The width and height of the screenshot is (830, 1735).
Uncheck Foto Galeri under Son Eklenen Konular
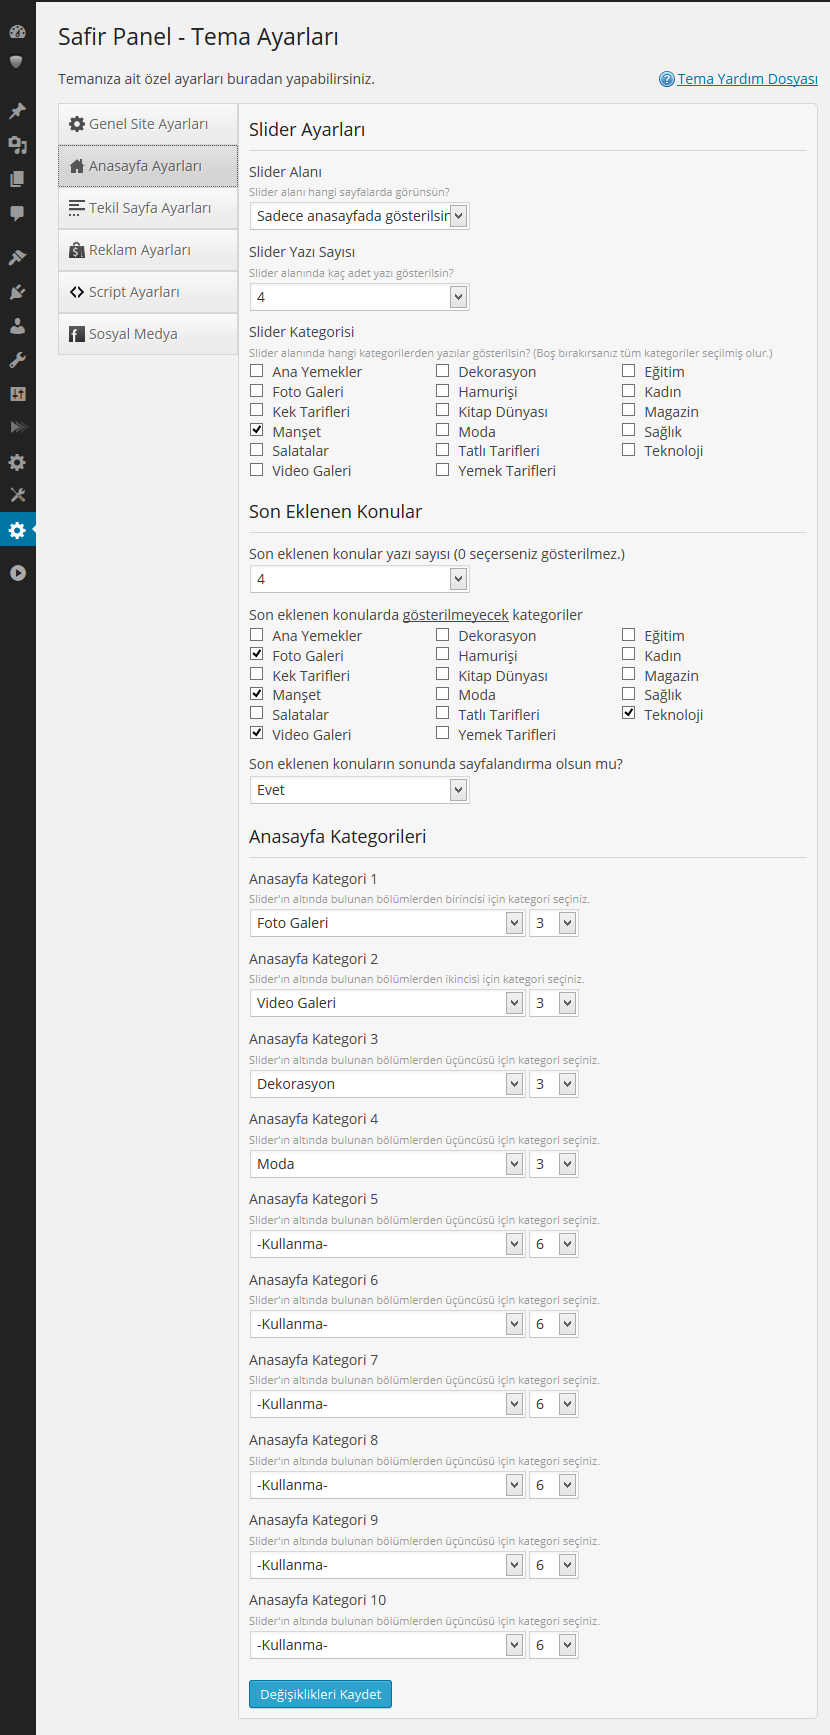point(257,655)
